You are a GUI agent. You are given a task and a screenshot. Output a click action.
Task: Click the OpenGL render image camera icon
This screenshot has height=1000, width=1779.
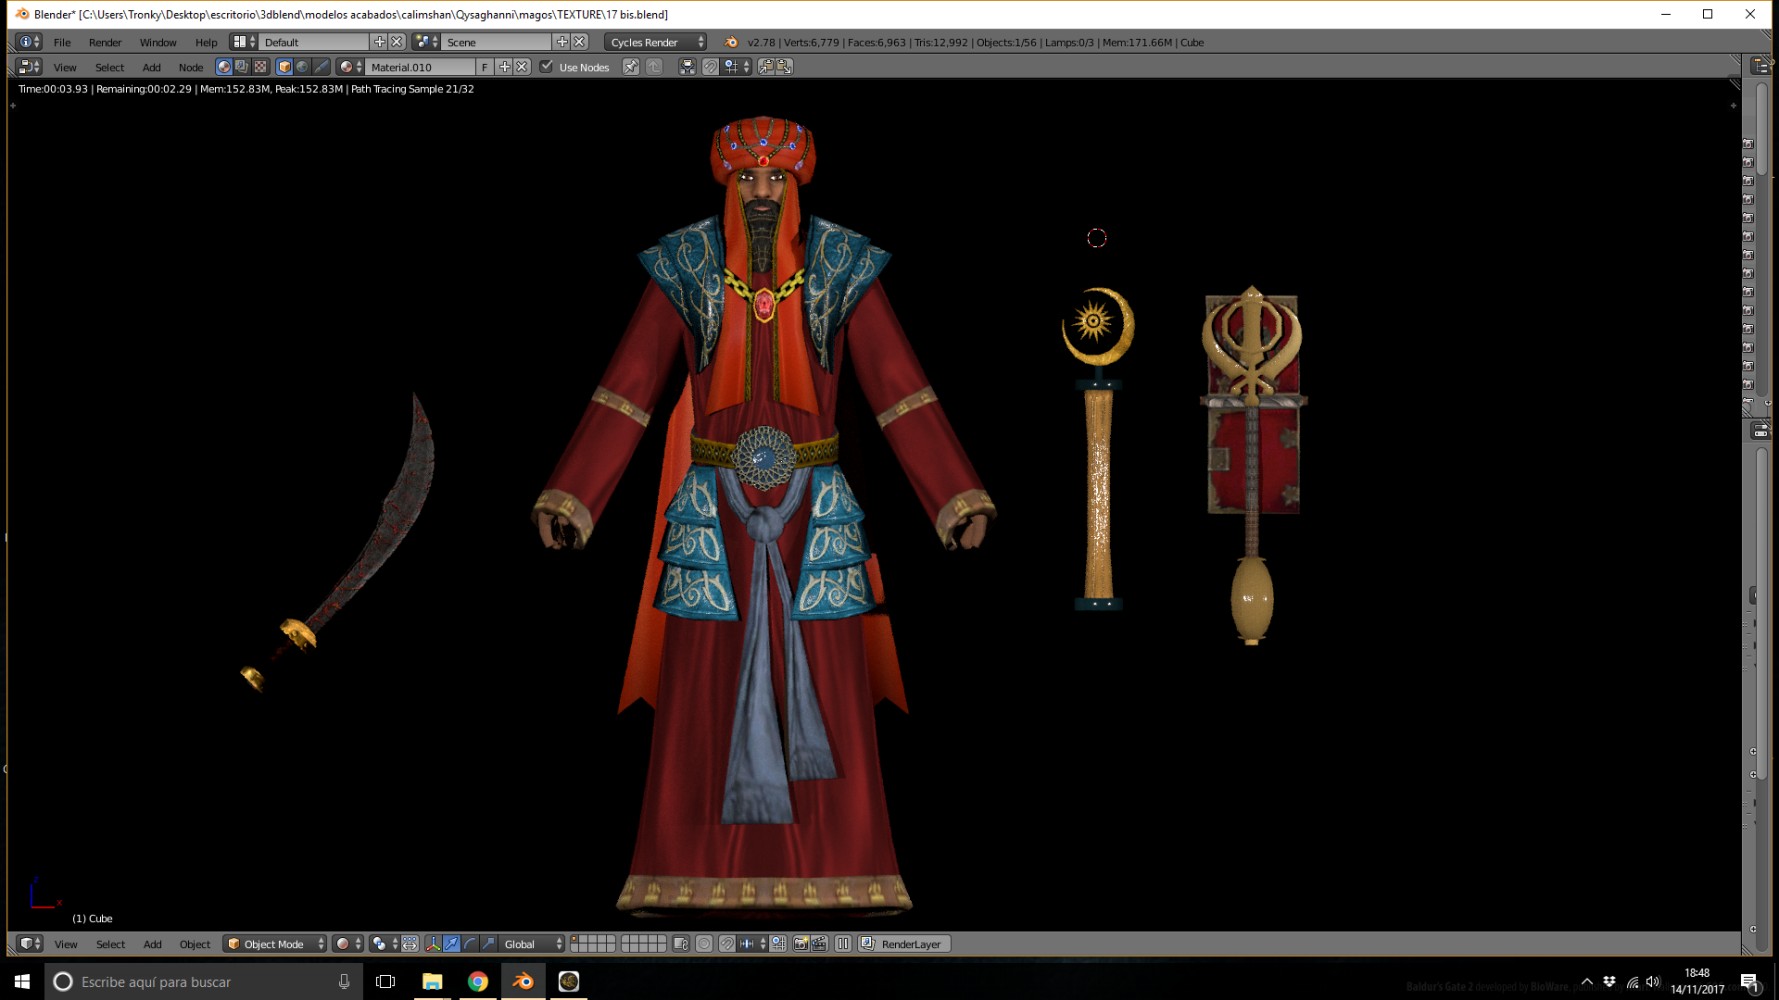[x=800, y=944]
